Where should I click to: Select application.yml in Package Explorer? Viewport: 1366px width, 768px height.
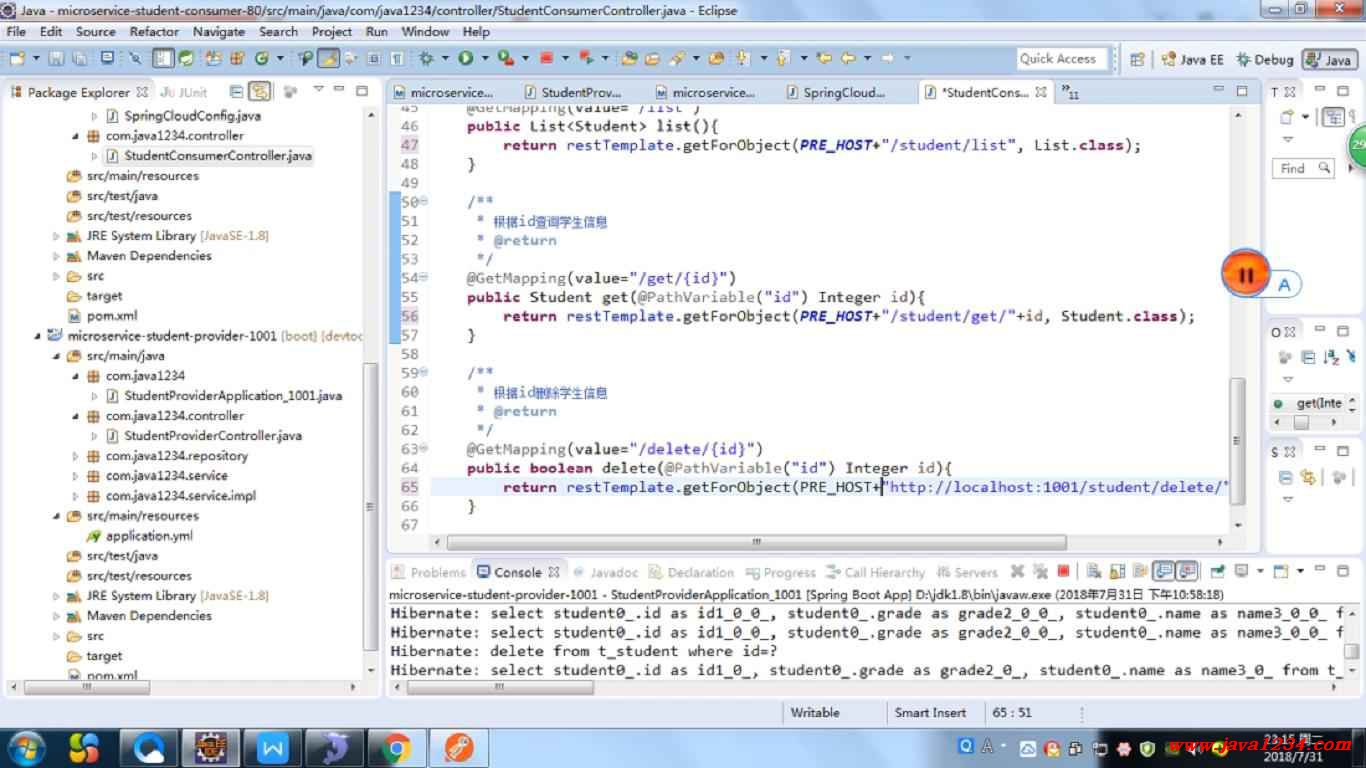140,536
